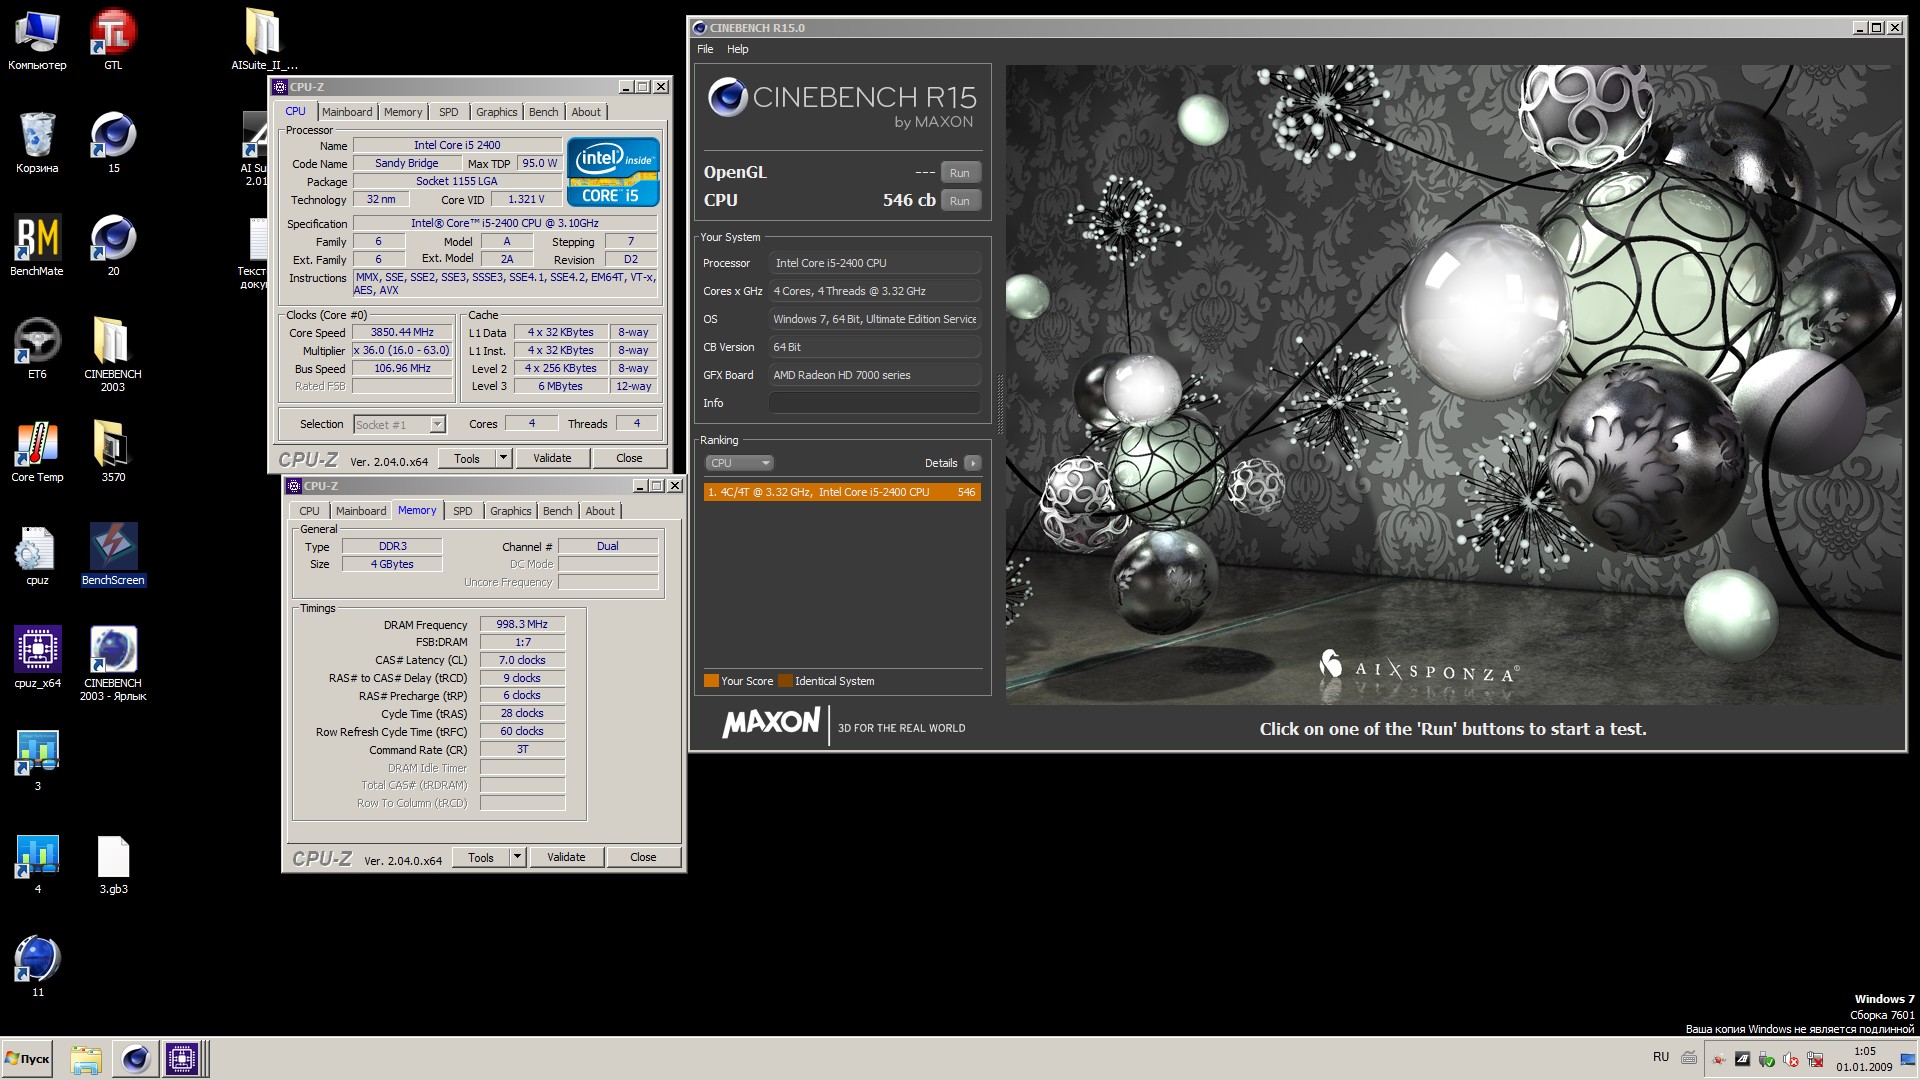Open CINEBENCH 2003 - Ярлык shortcut

113,664
